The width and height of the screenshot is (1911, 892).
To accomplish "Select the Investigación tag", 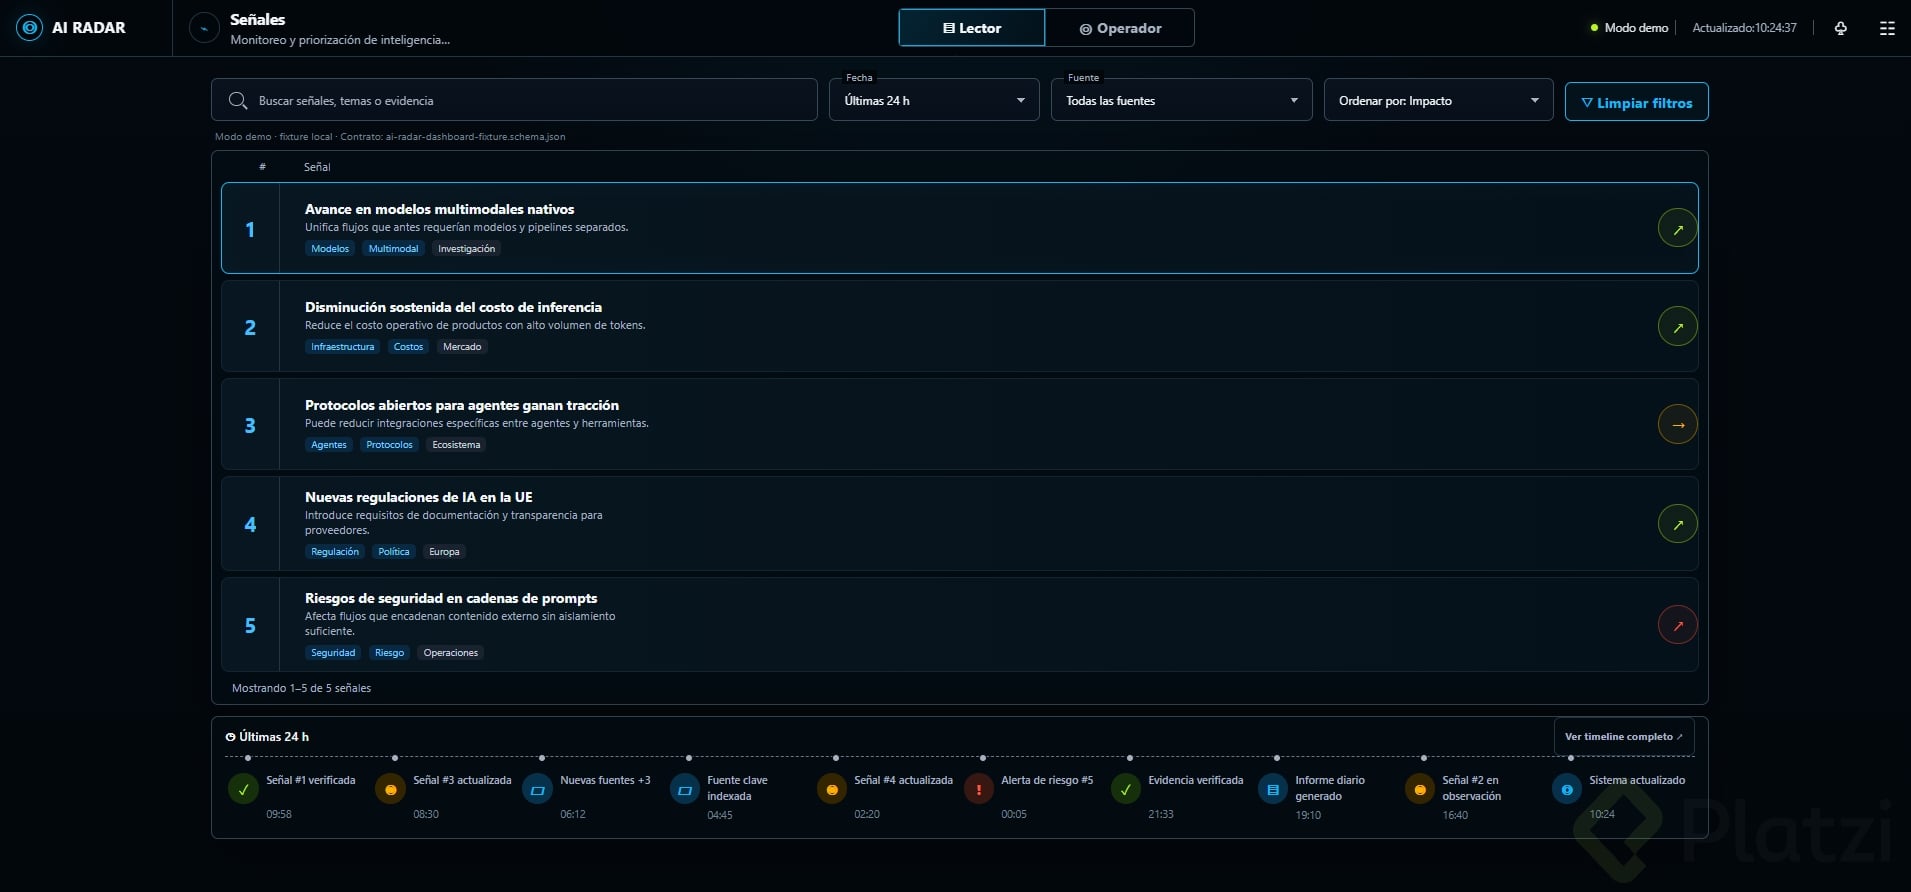I will [x=466, y=249].
